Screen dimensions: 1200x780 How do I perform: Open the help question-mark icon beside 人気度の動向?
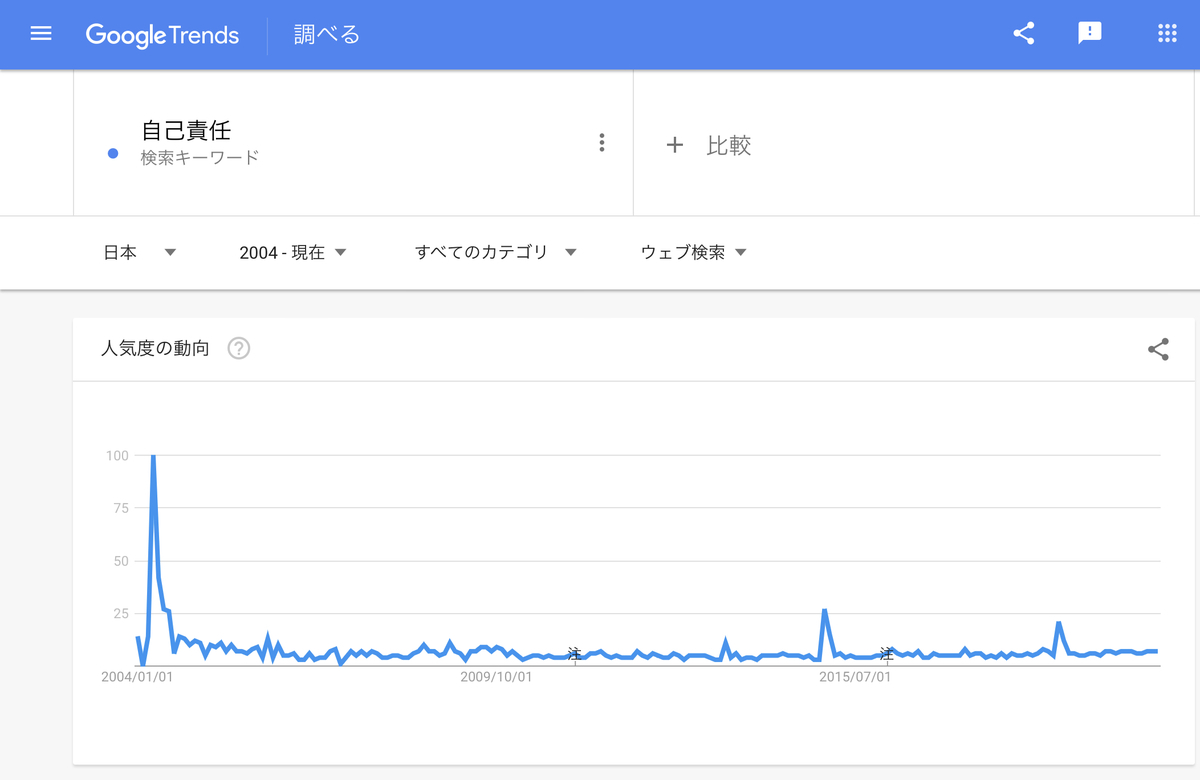237,349
